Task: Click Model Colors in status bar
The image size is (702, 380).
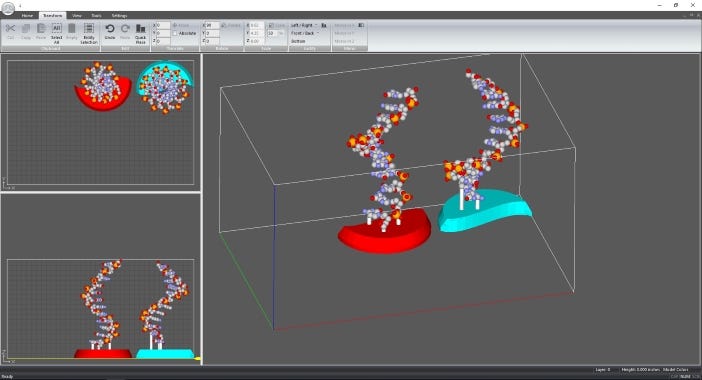Action: pos(676,370)
